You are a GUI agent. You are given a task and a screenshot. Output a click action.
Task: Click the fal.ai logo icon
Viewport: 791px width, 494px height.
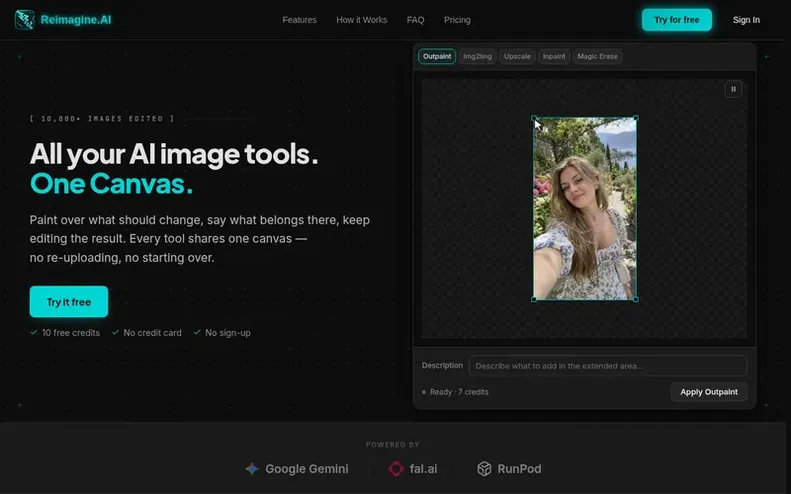(396, 469)
